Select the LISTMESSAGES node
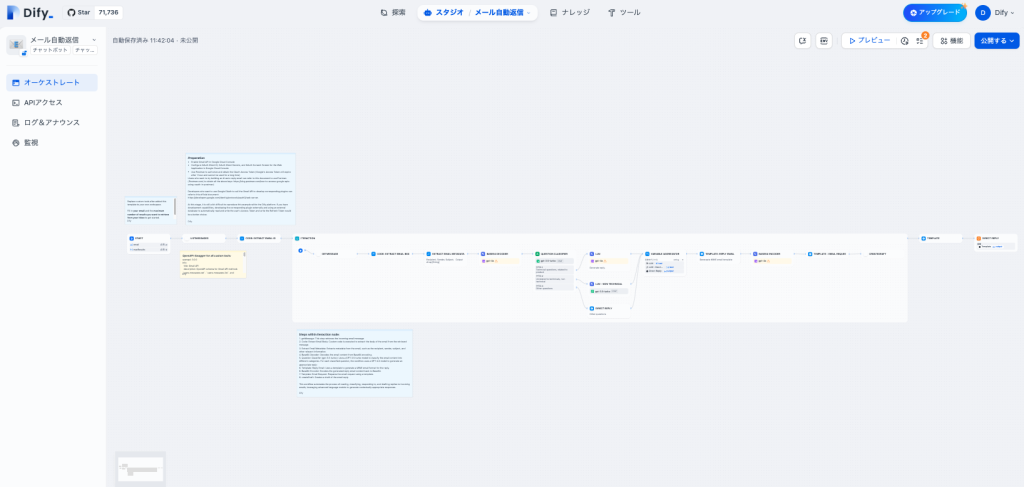Viewport: 1024px width, 487px height. pyautogui.click(x=203, y=239)
